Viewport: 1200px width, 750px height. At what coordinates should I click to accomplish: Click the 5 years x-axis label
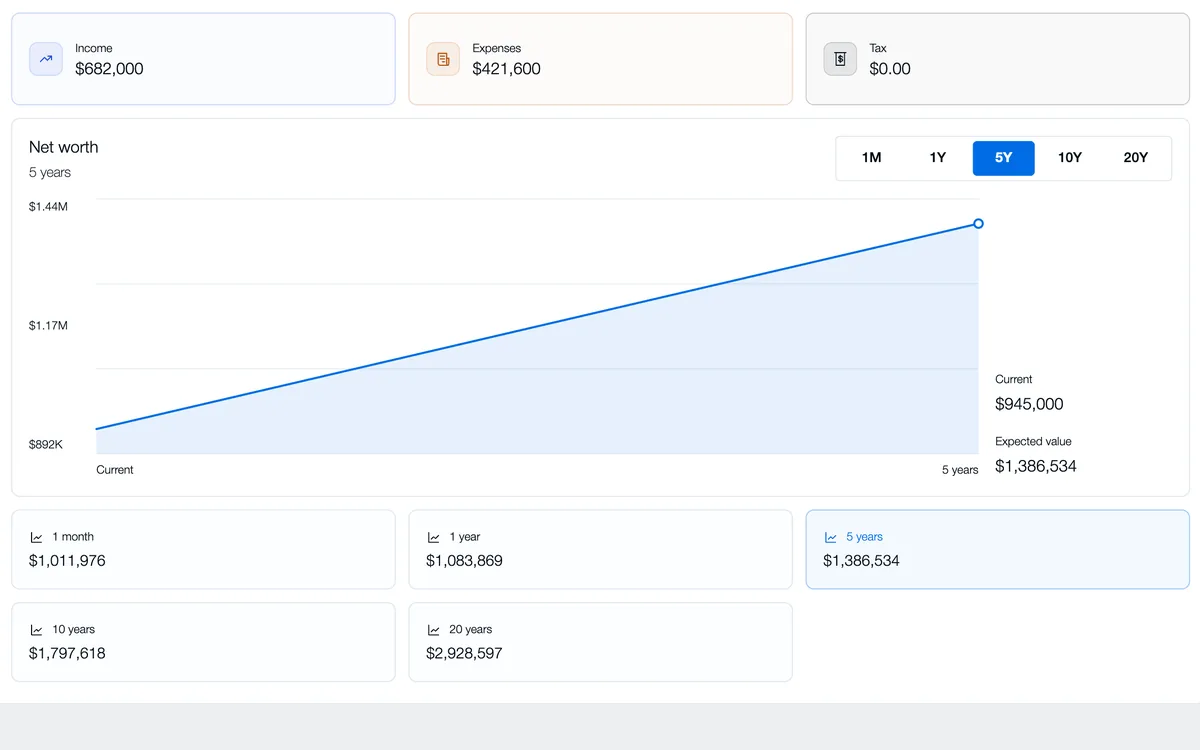coord(960,470)
